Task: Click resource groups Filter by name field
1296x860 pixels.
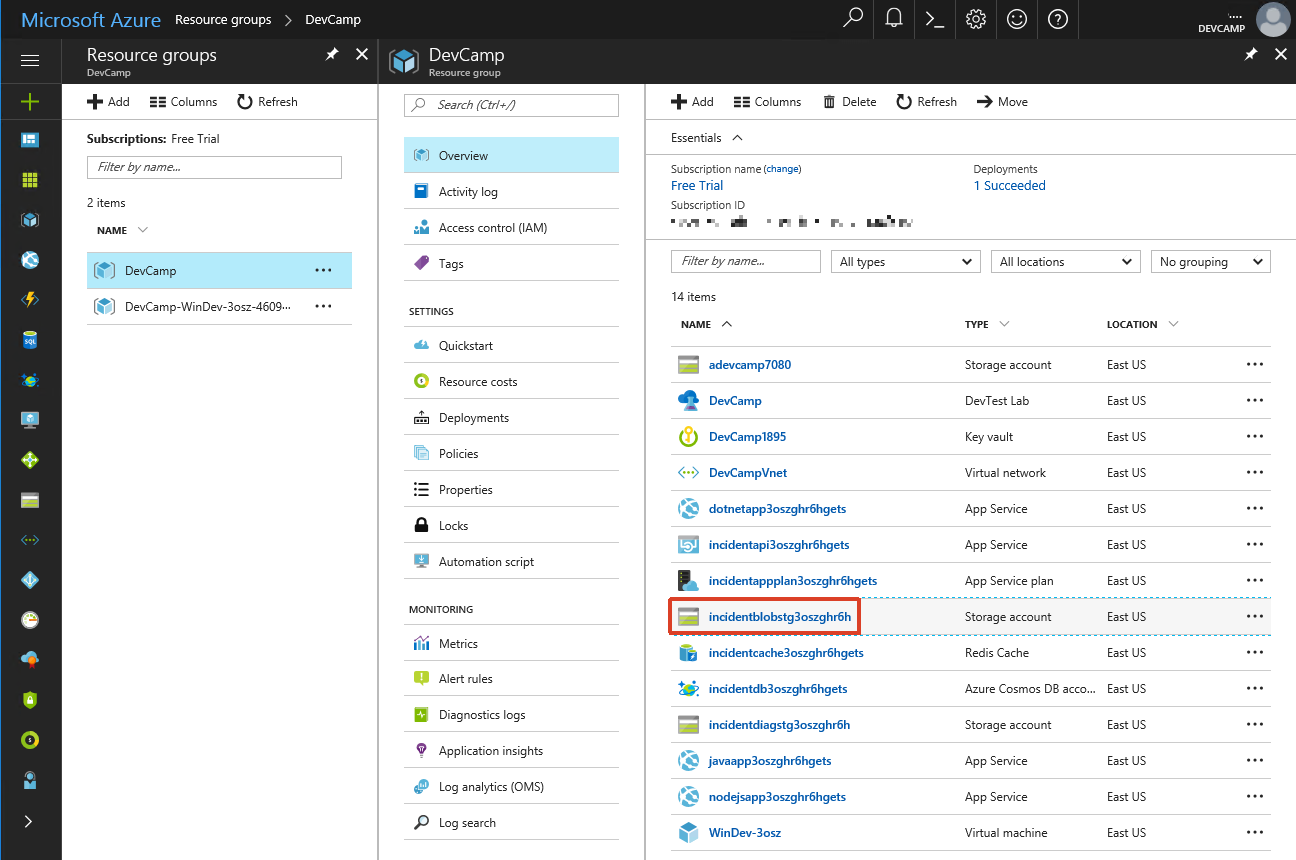Action: [x=214, y=167]
